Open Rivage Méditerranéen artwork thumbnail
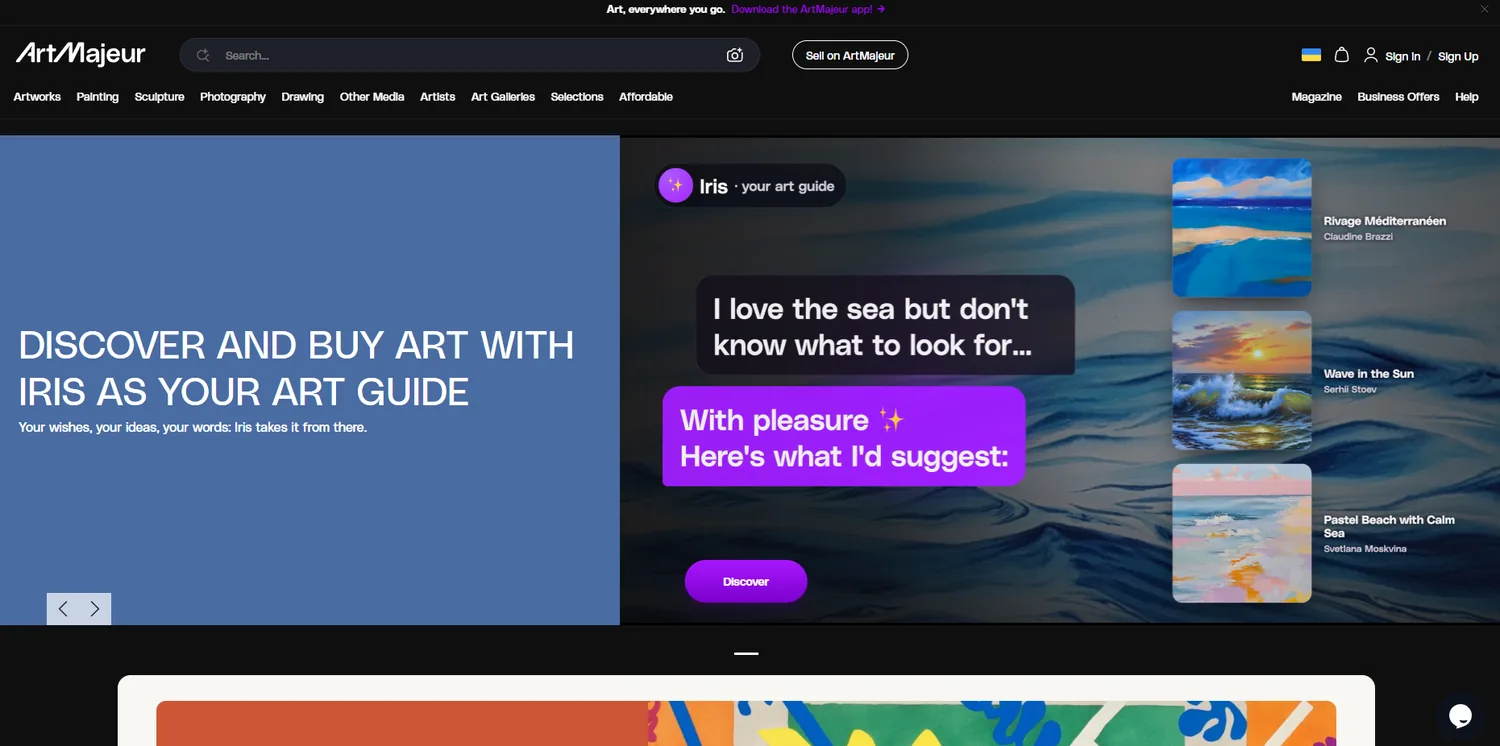The height and width of the screenshot is (746, 1500). coord(1241,228)
